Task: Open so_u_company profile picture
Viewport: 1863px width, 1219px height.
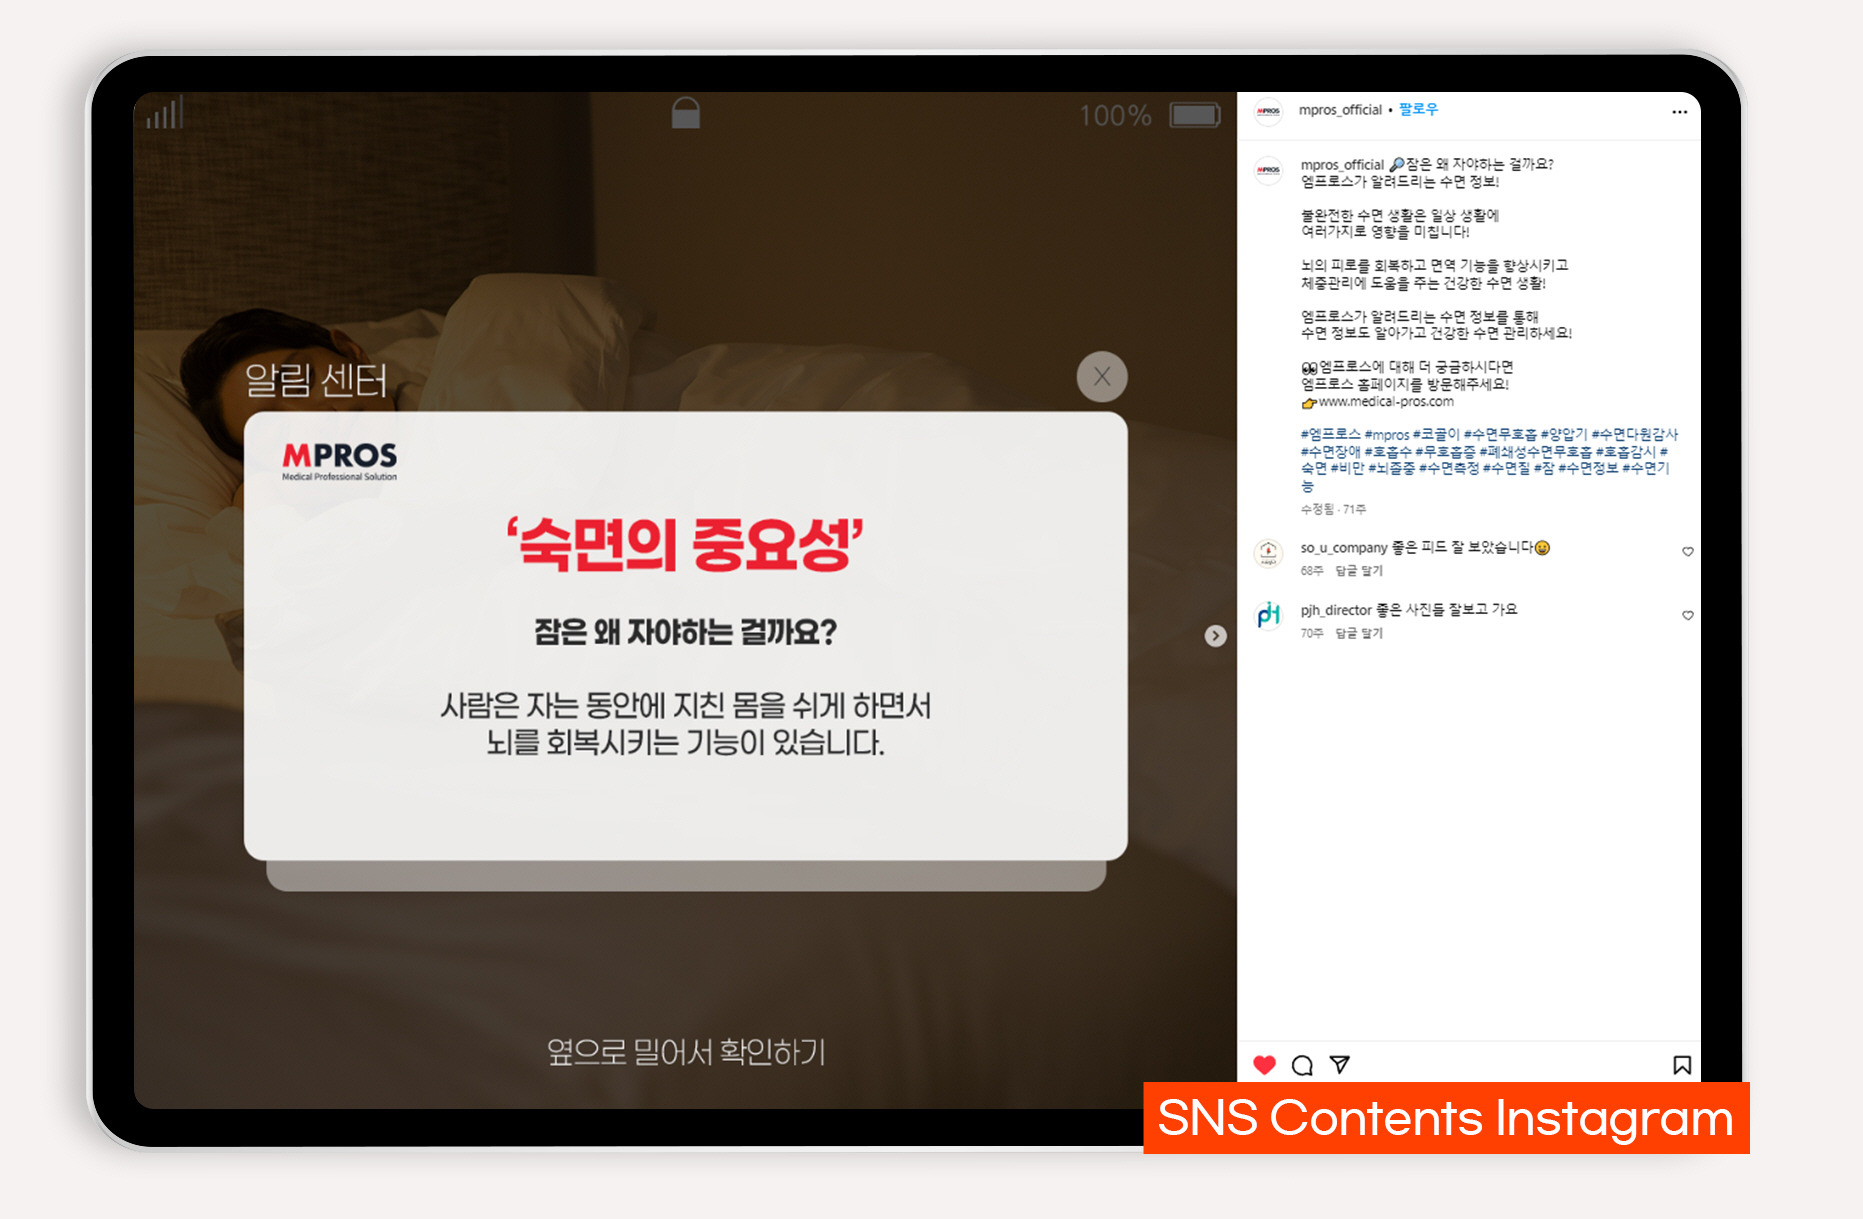Action: pos(1268,553)
